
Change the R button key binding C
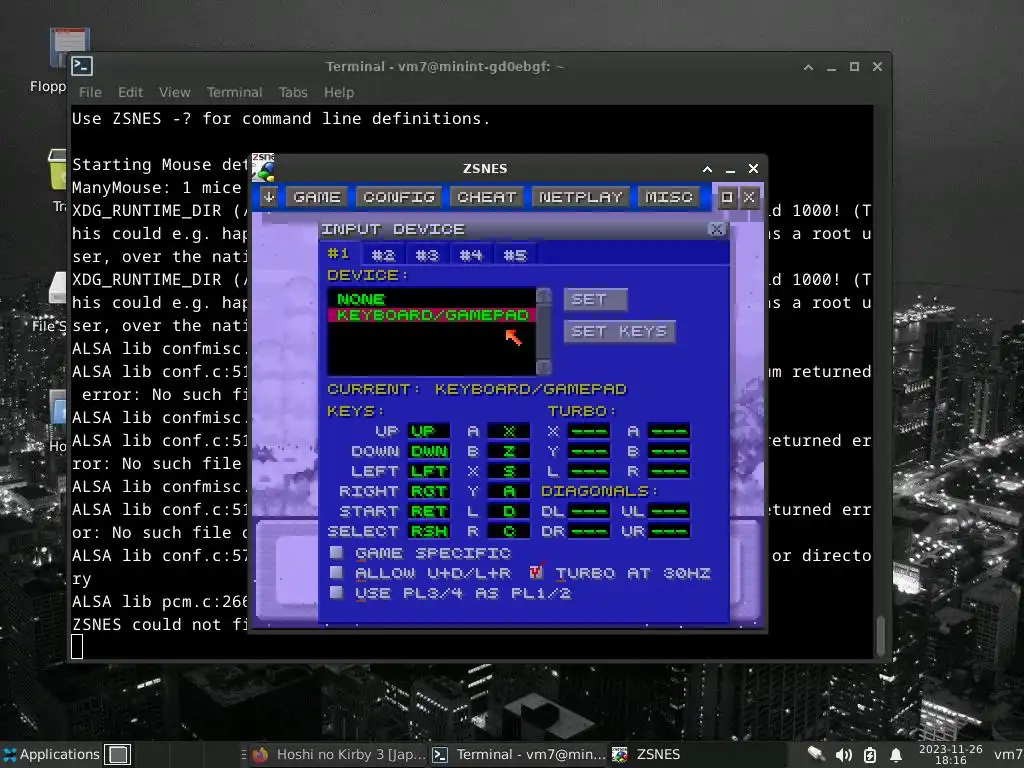[509, 532]
